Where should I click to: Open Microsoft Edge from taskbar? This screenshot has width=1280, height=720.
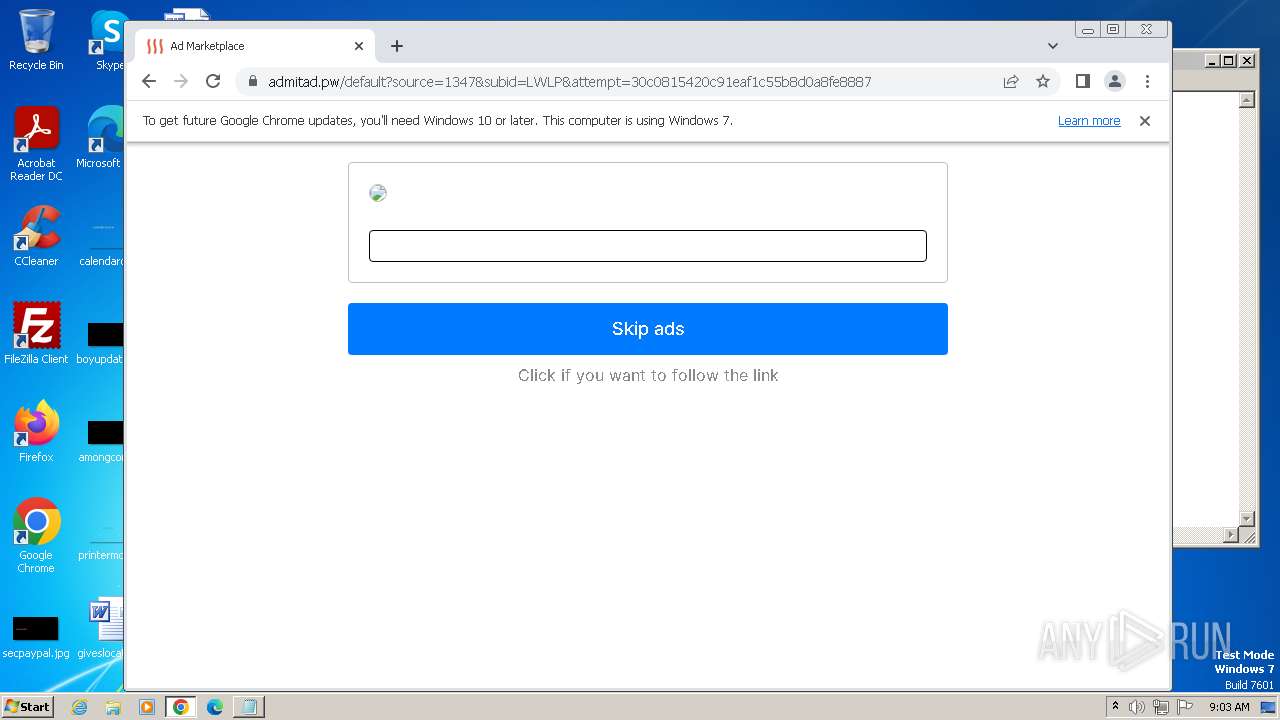pyautogui.click(x=215, y=707)
